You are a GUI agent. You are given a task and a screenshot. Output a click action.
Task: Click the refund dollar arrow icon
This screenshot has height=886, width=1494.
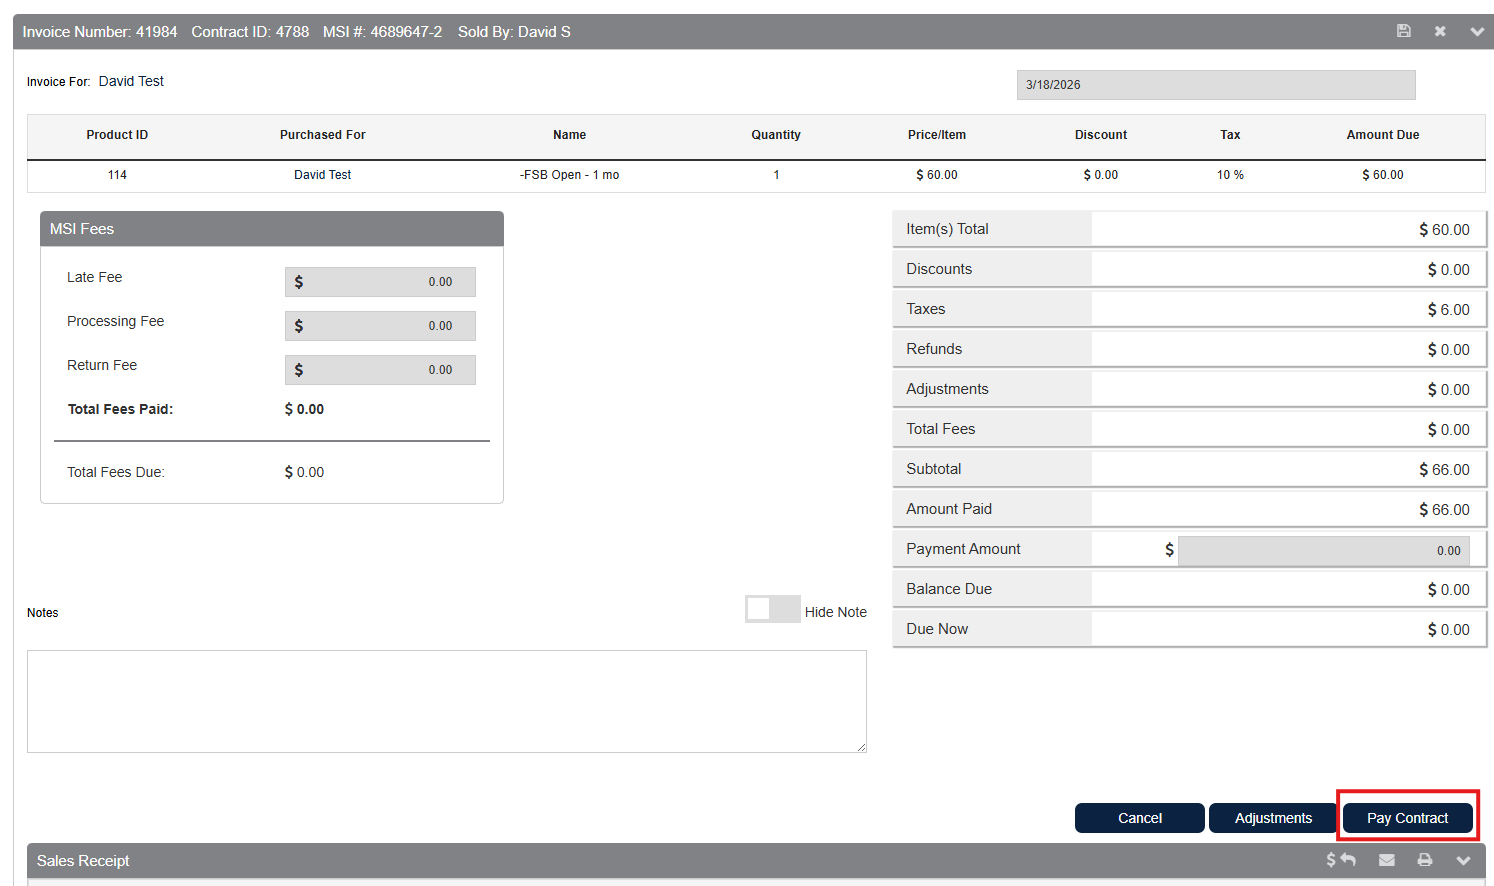coord(1340,860)
